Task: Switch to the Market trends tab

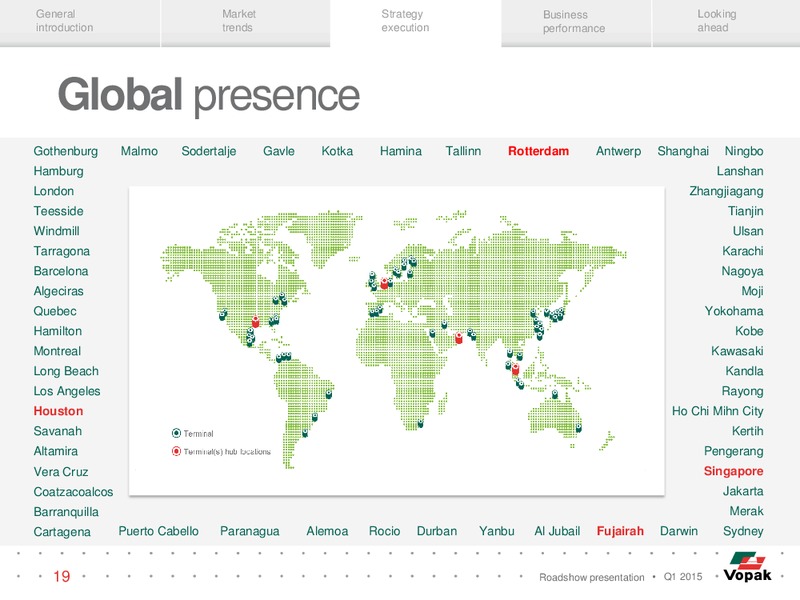Action: [x=245, y=23]
